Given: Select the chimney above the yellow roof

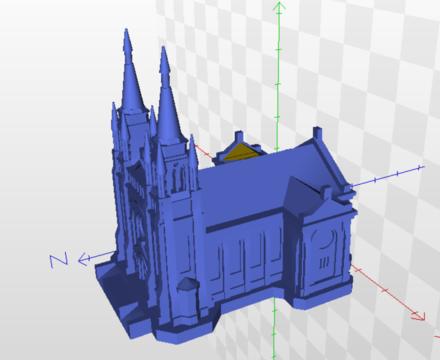Looking at the screenshot, I should click(239, 136).
